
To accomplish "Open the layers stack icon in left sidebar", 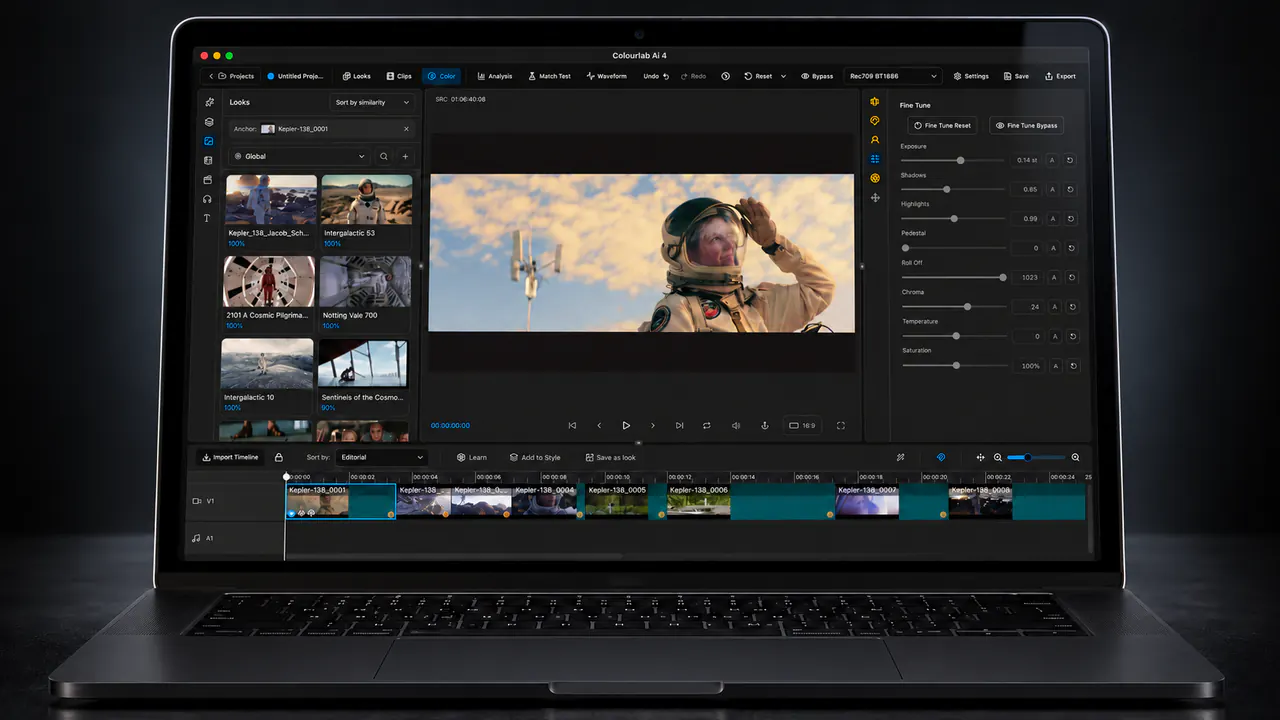I will pyautogui.click(x=209, y=122).
